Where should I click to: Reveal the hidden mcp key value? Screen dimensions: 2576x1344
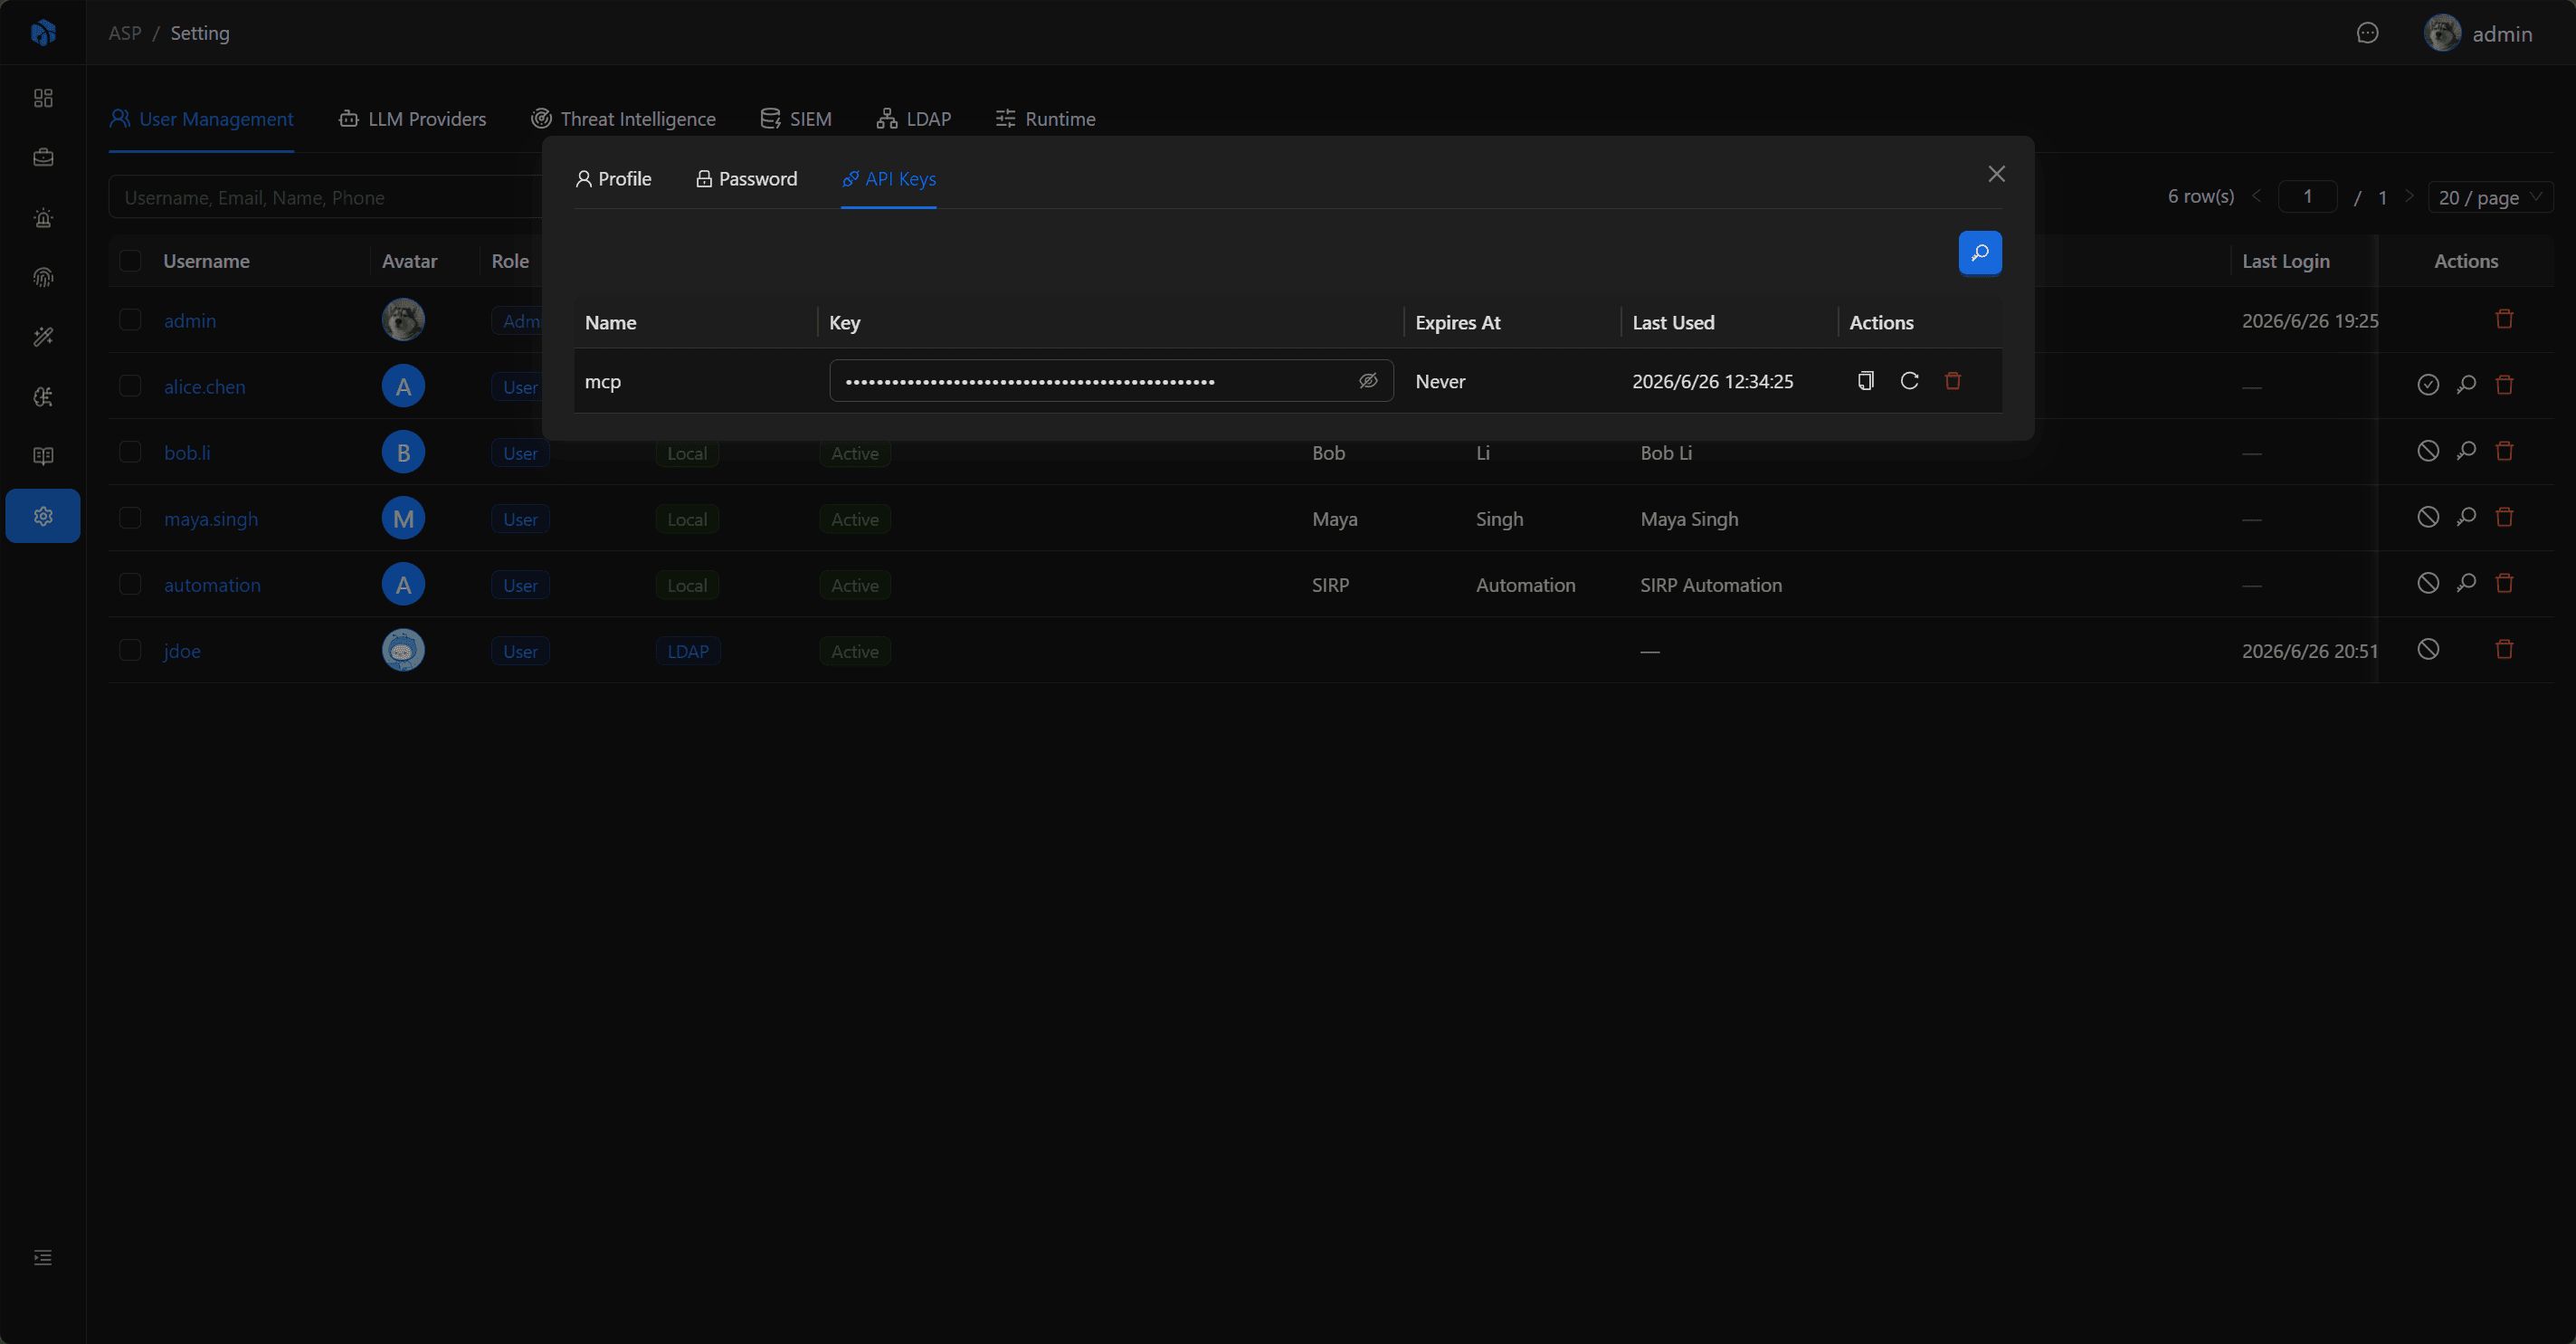pos(1368,381)
